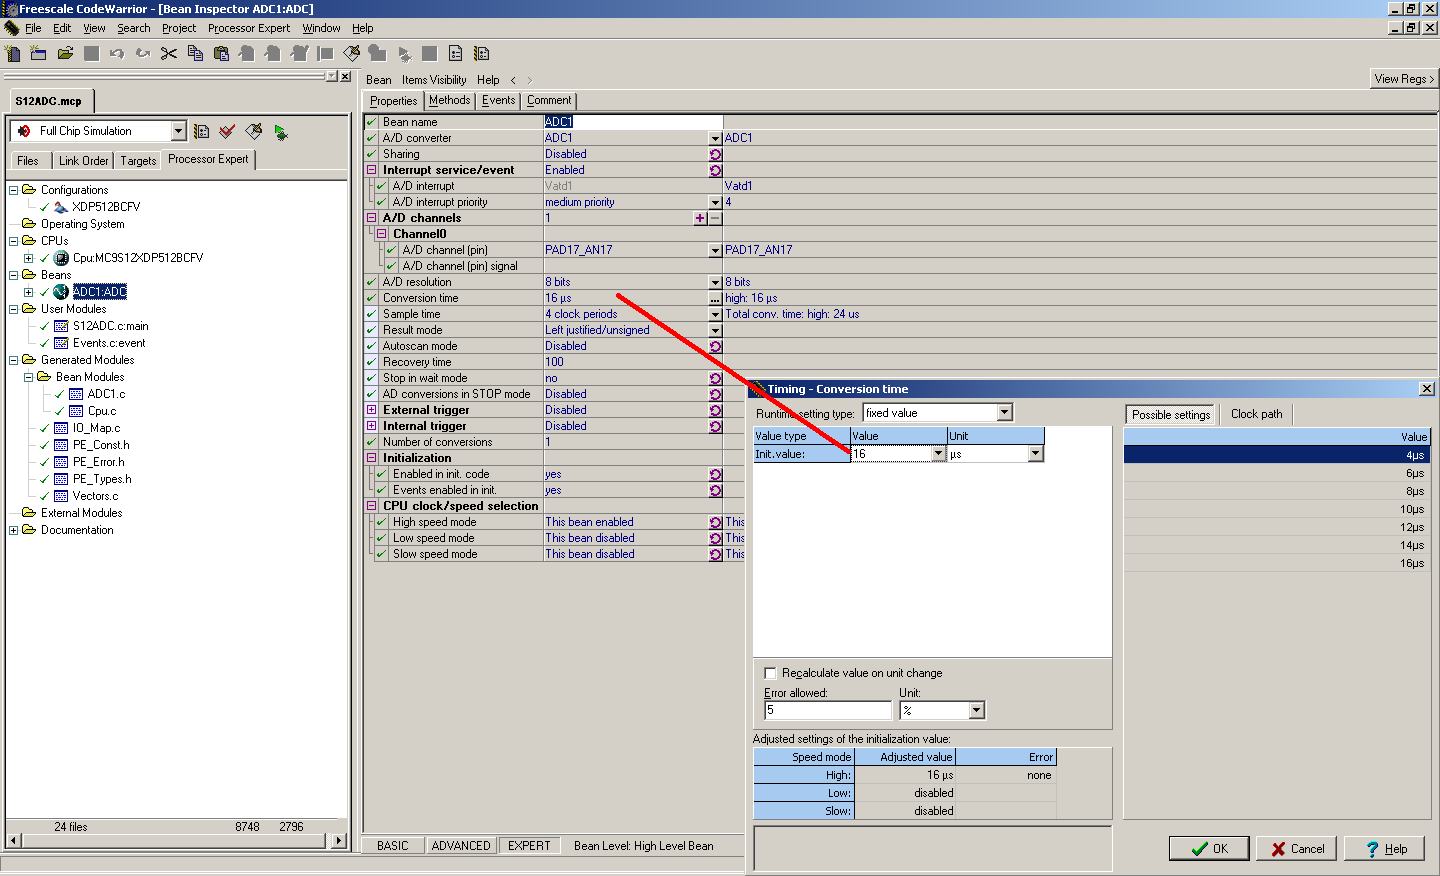
Task: Click the Redo arrow icon
Action: (x=143, y=53)
